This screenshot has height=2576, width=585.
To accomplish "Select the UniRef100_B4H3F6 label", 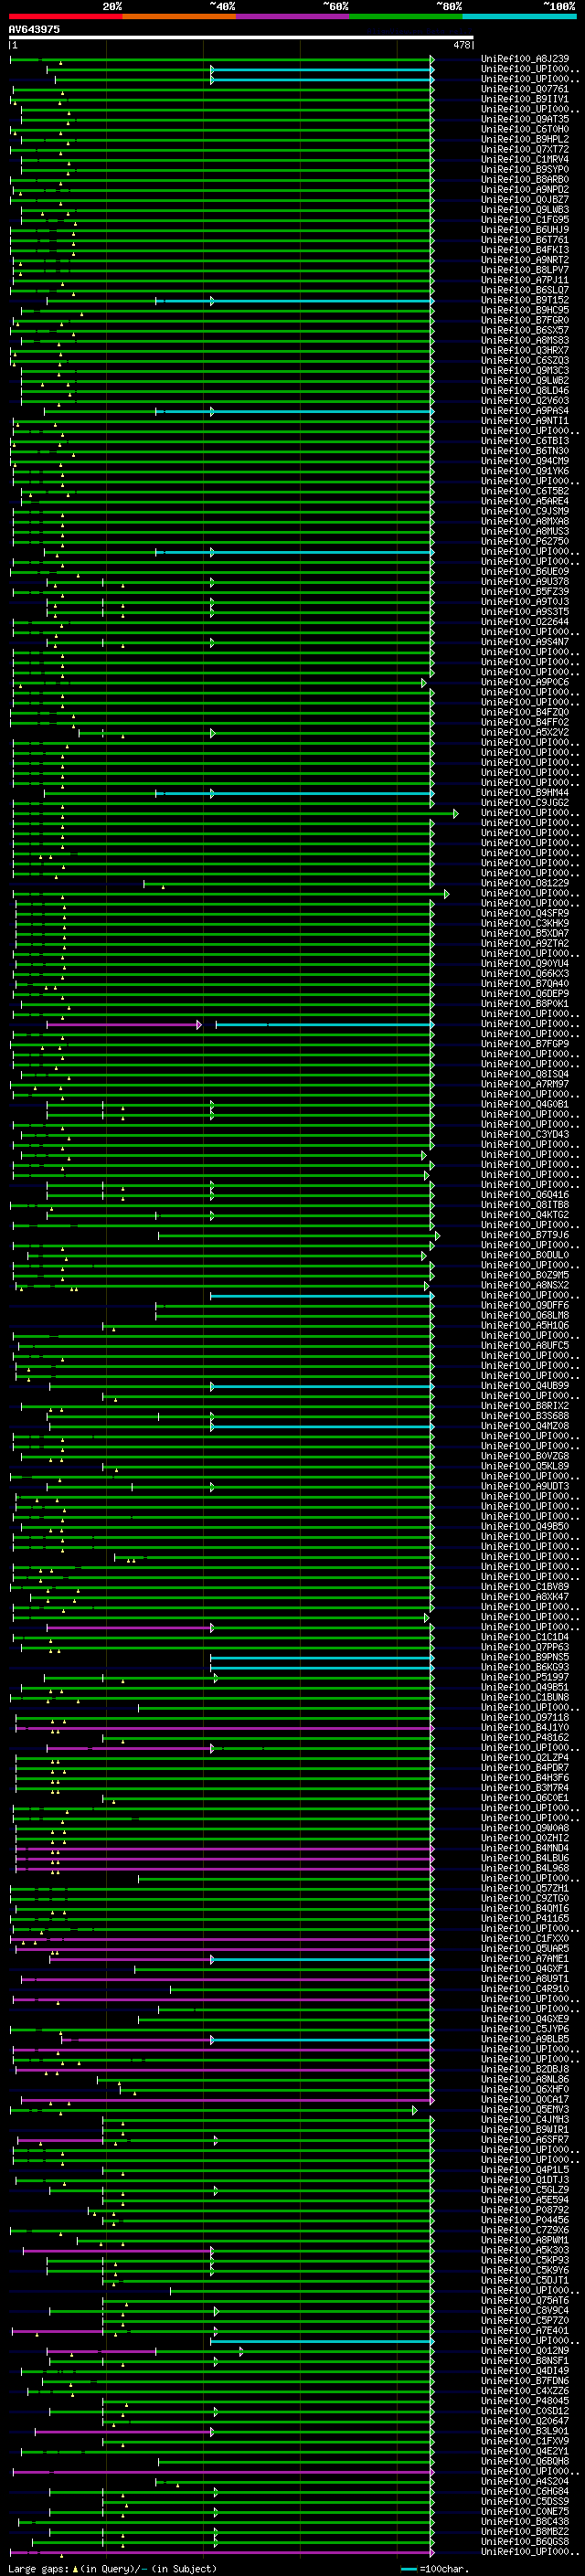I will tap(525, 1777).
